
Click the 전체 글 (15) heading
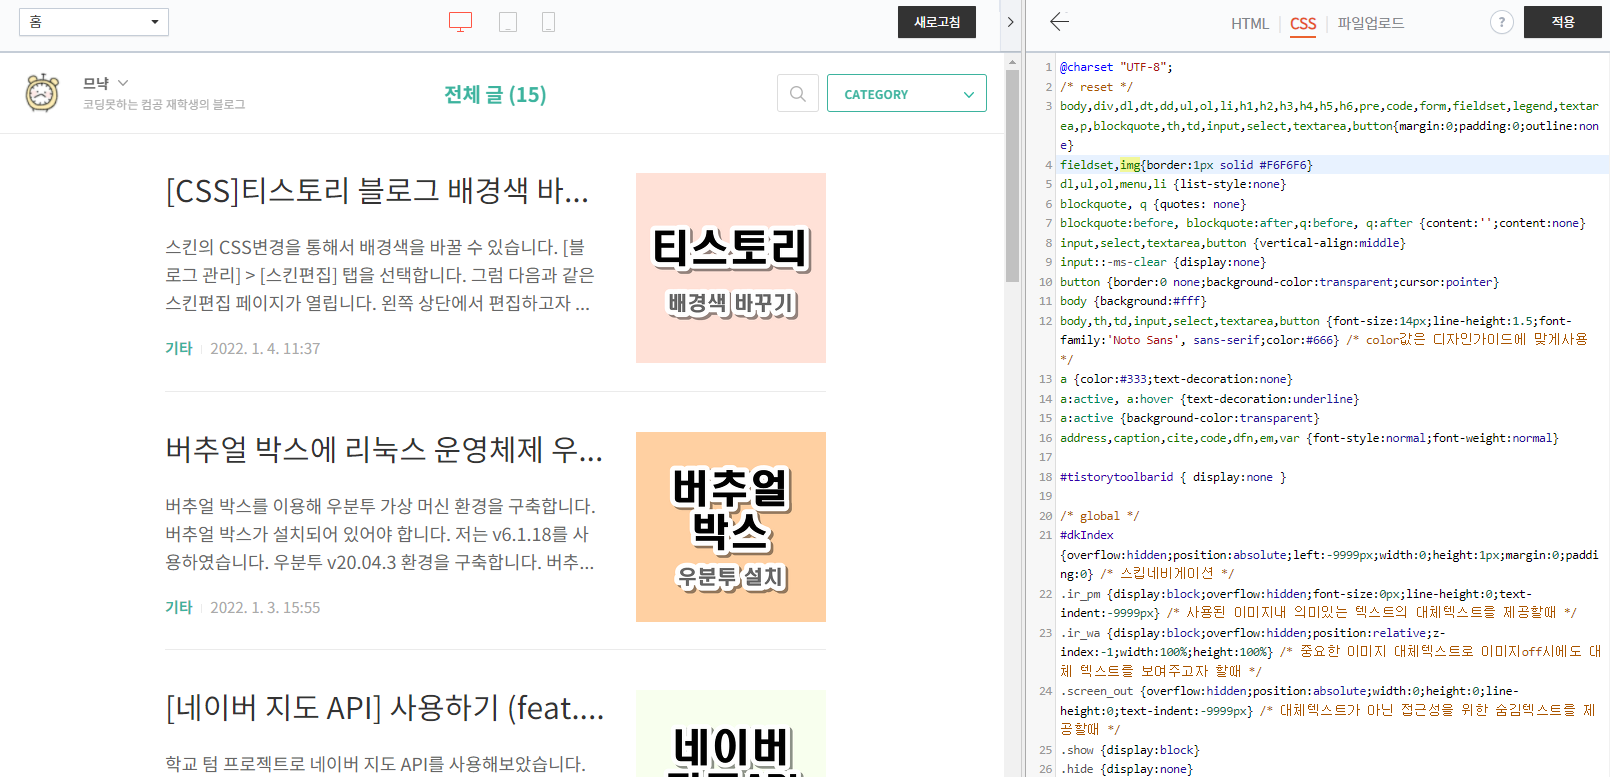point(495,94)
